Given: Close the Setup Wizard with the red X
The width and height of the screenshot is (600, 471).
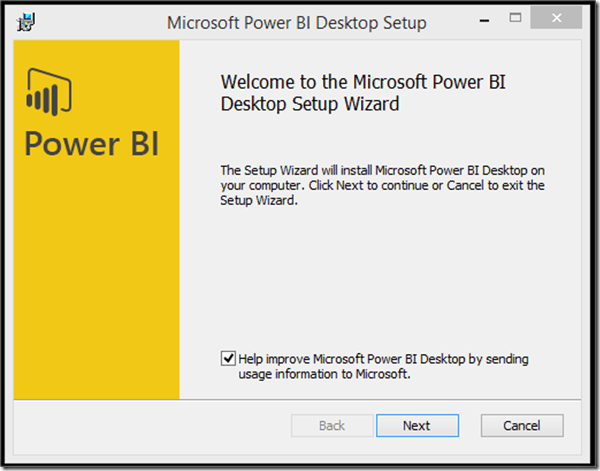Looking at the screenshot, I should (x=559, y=20).
